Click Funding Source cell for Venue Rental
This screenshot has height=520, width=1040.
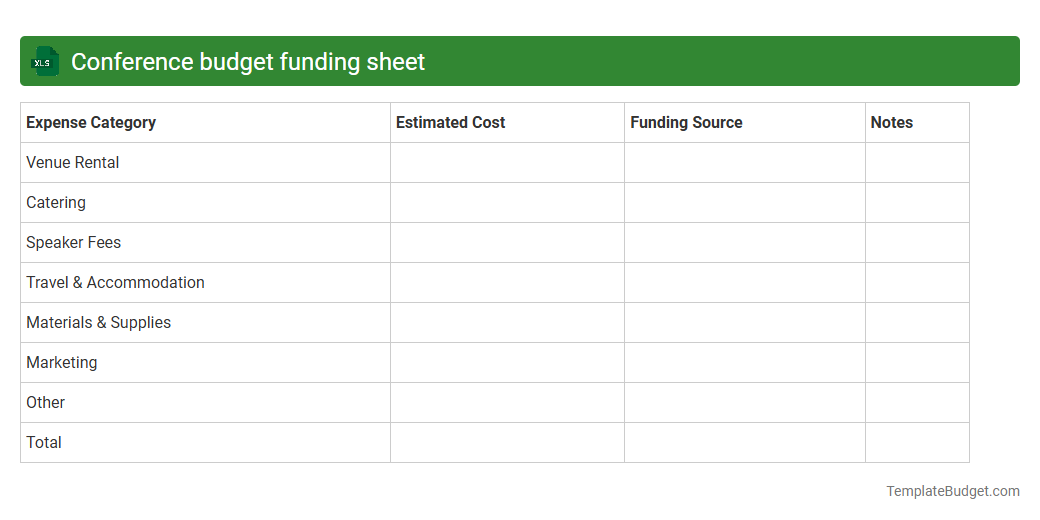(x=745, y=162)
